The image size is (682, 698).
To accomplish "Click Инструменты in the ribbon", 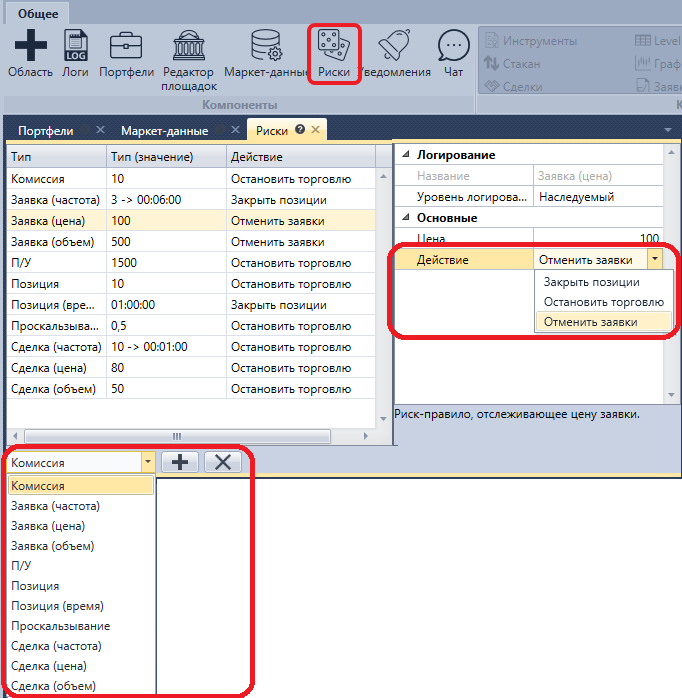I will pos(531,41).
